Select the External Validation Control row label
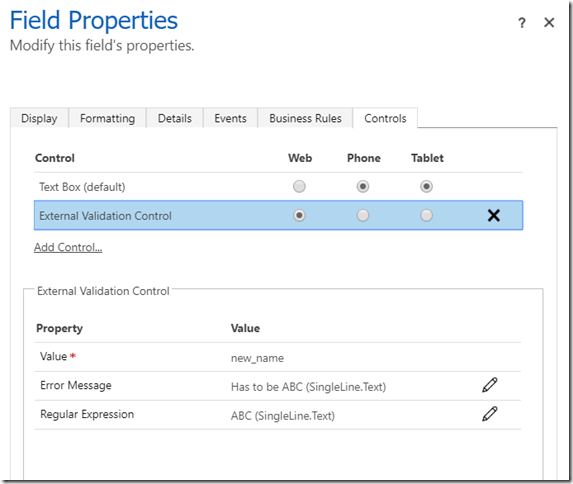Image resolution: width=573 pixels, height=484 pixels. tap(105, 216)
